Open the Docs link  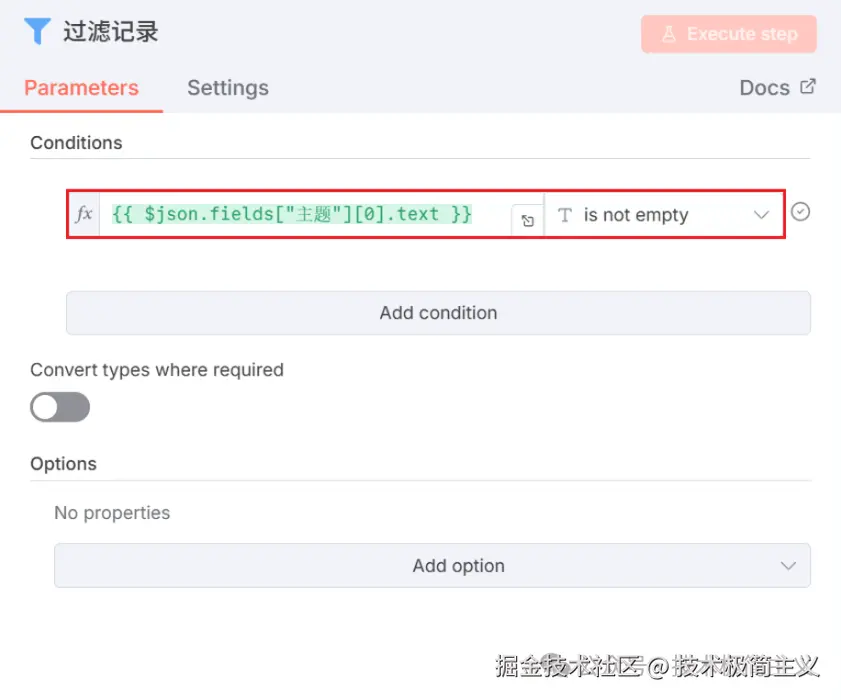pyautogui.click(x=765, y=88)
